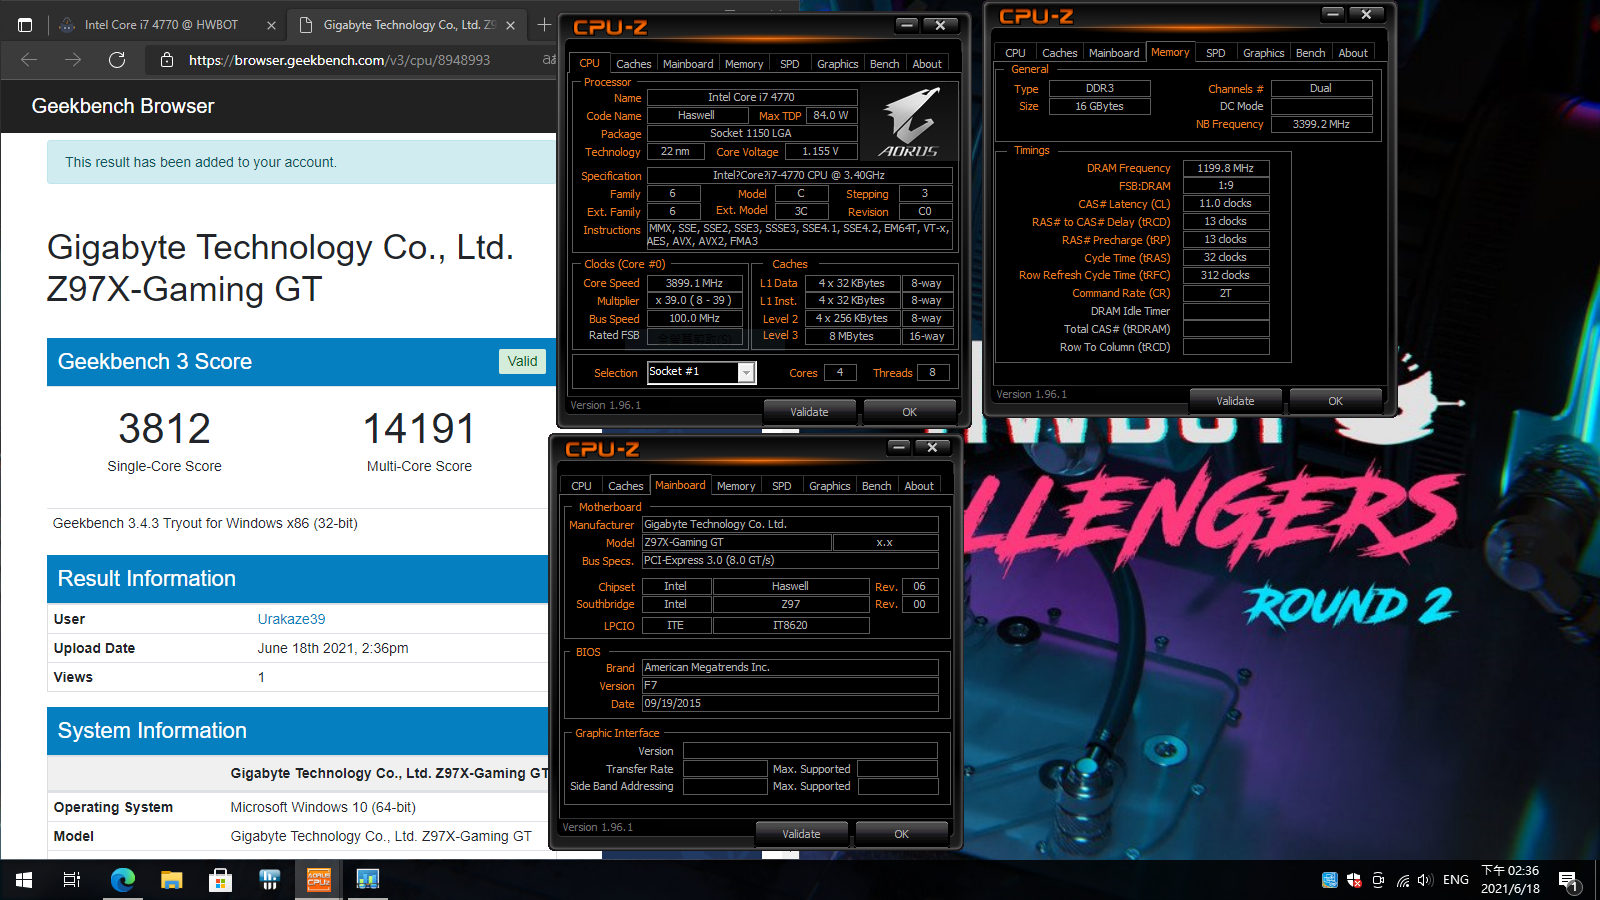Open network status in system tray
The height and width of the screenshot is (900, 1600).
[1403, 880]
